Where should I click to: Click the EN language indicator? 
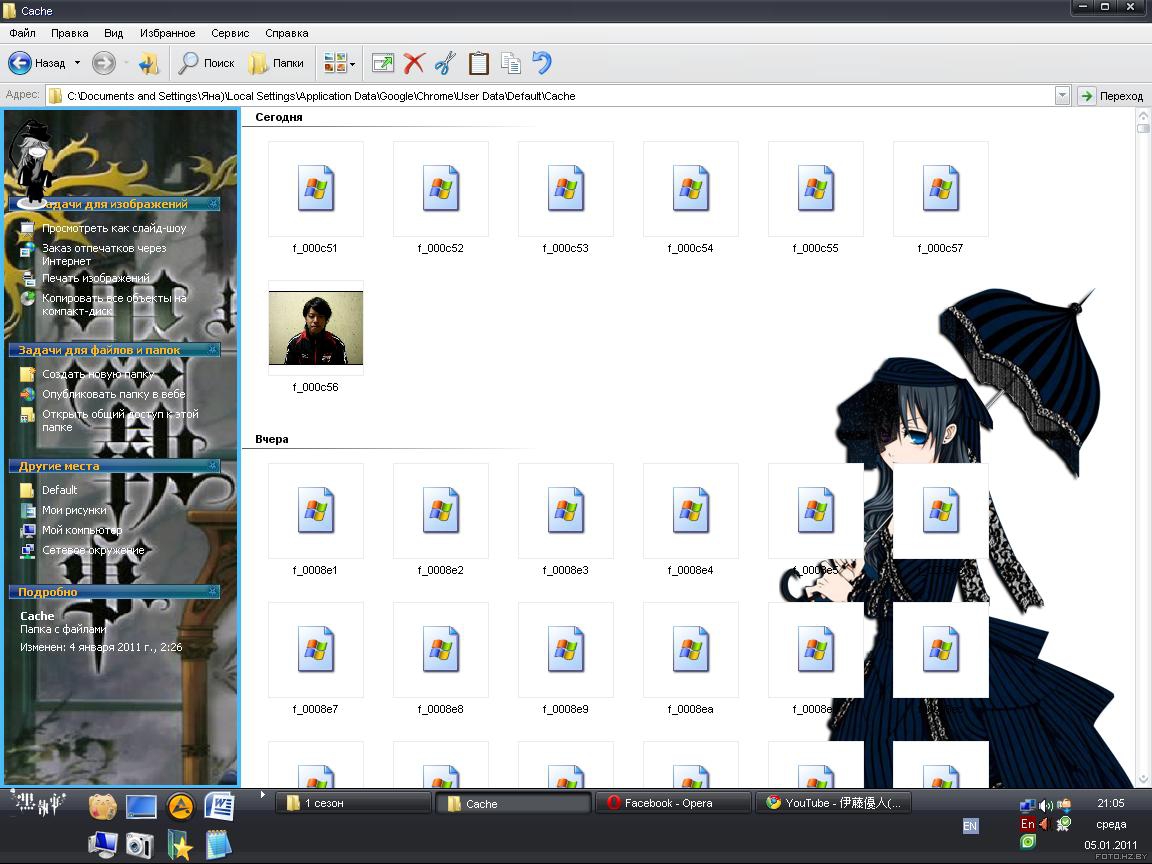tap(970, 826)
